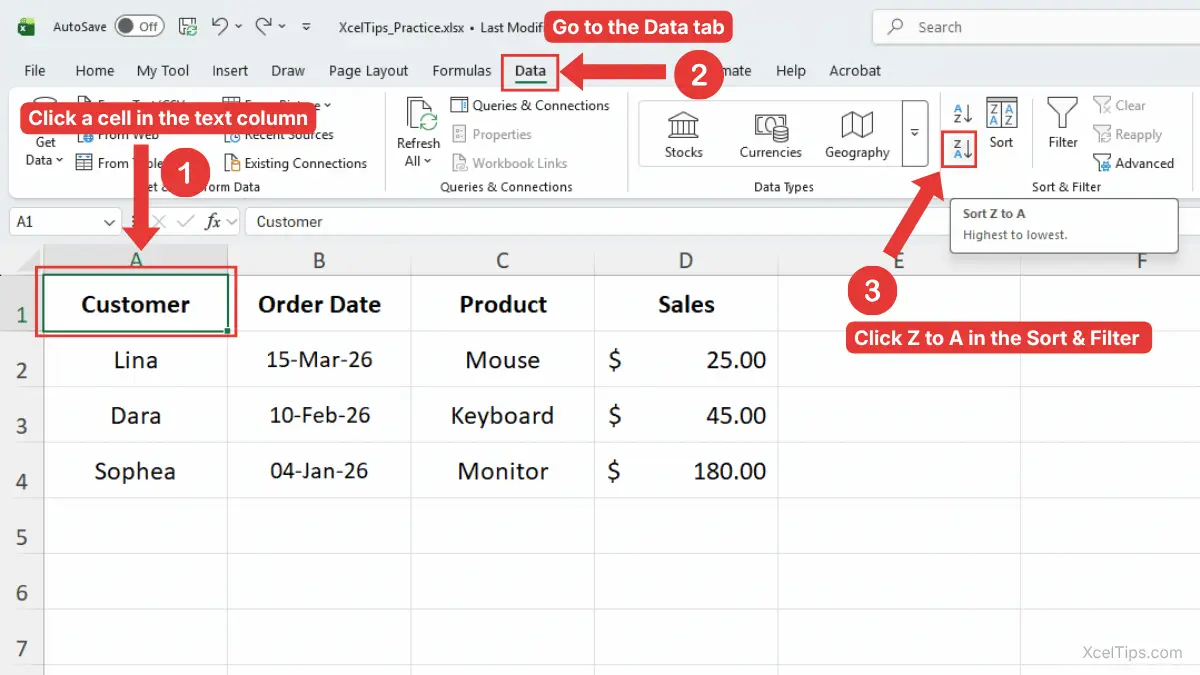Select the sales value 180.00
The height and width of the screenshot is (675, 1200).
tap(686, 471)
